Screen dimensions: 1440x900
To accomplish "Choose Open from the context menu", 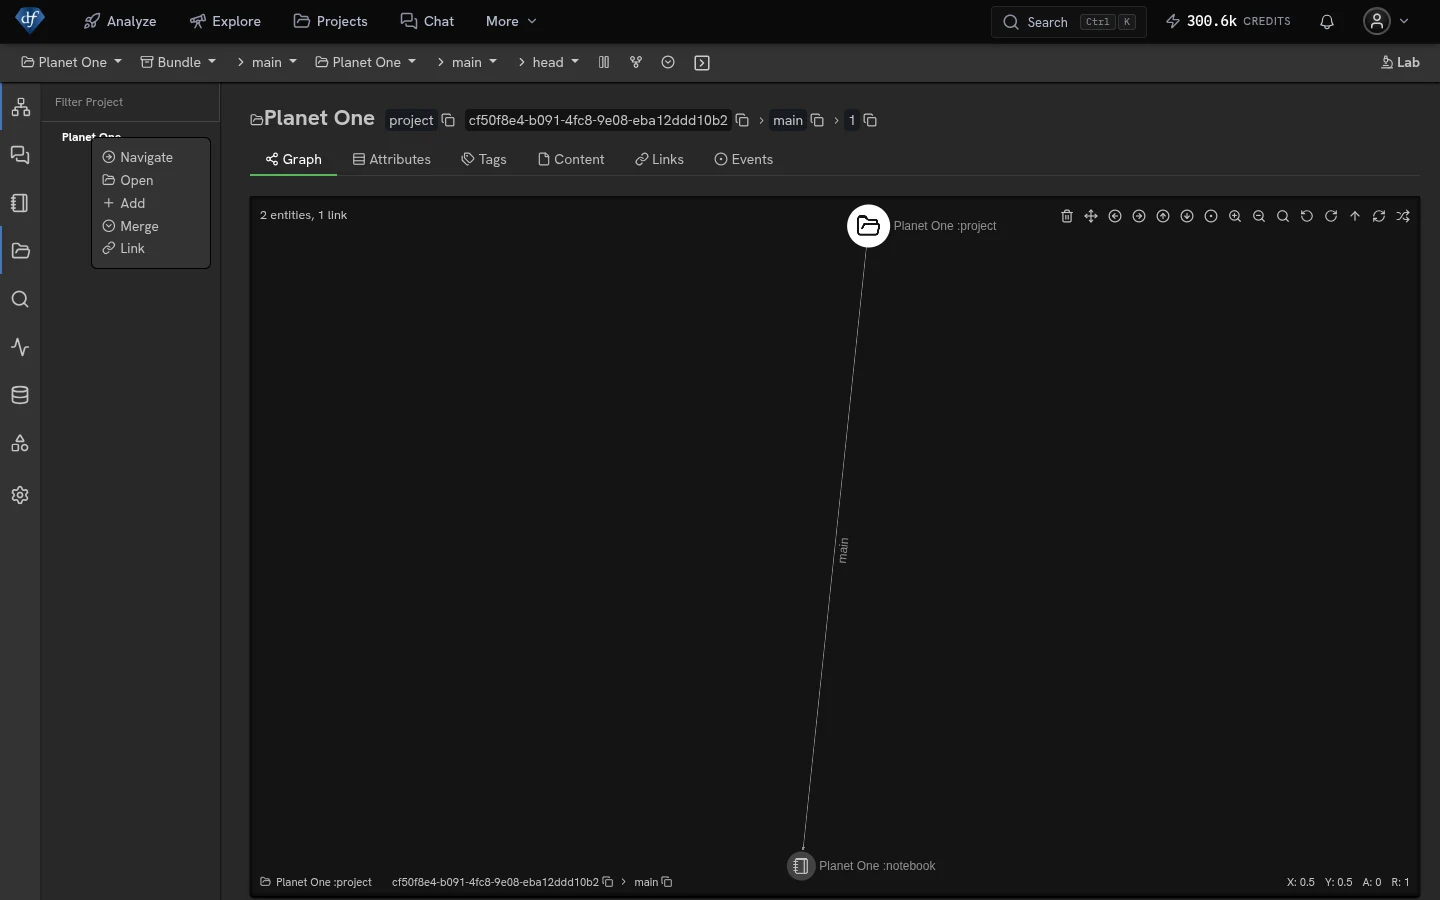I will coord(128,180).
